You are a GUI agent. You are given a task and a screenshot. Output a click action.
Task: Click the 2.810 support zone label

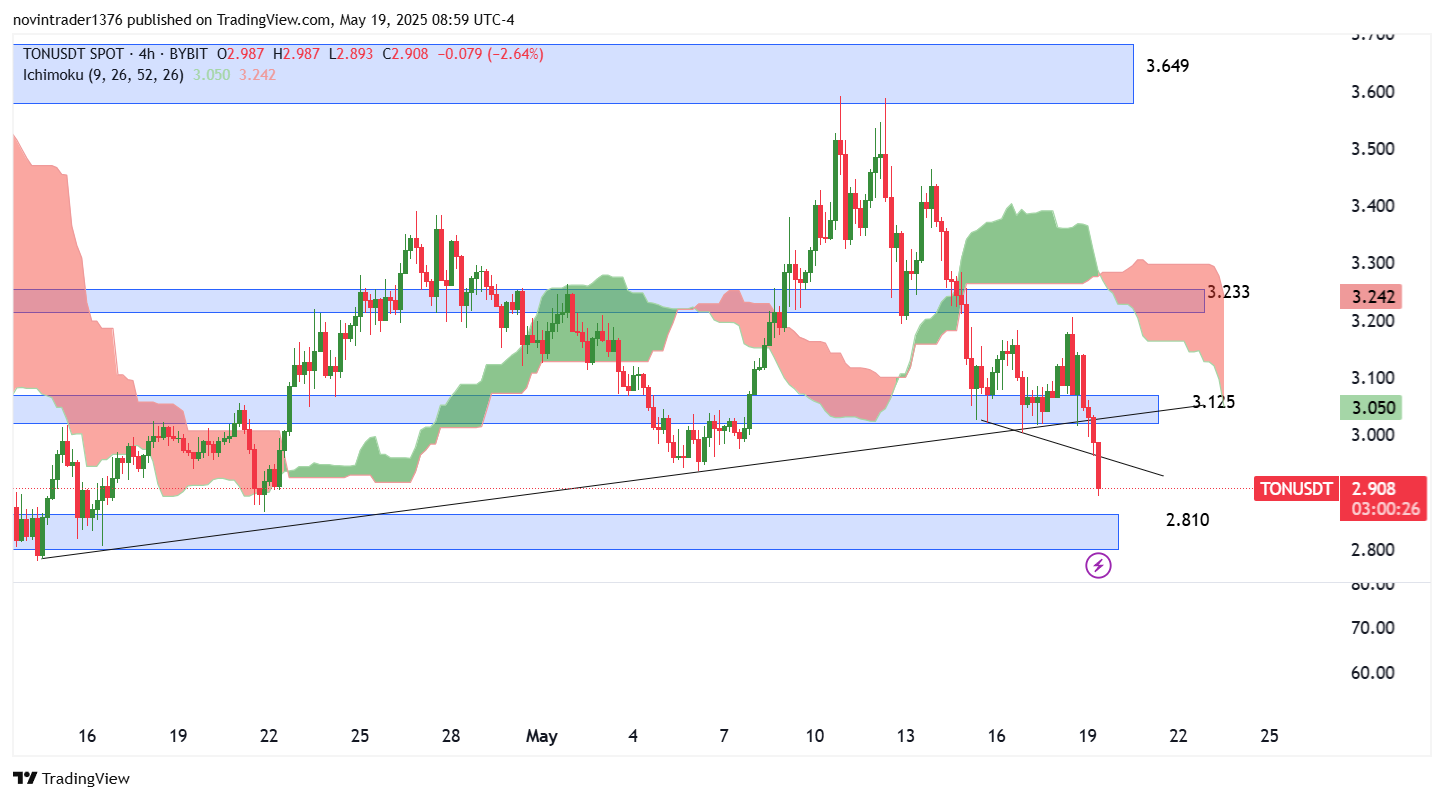point(1188,520)
